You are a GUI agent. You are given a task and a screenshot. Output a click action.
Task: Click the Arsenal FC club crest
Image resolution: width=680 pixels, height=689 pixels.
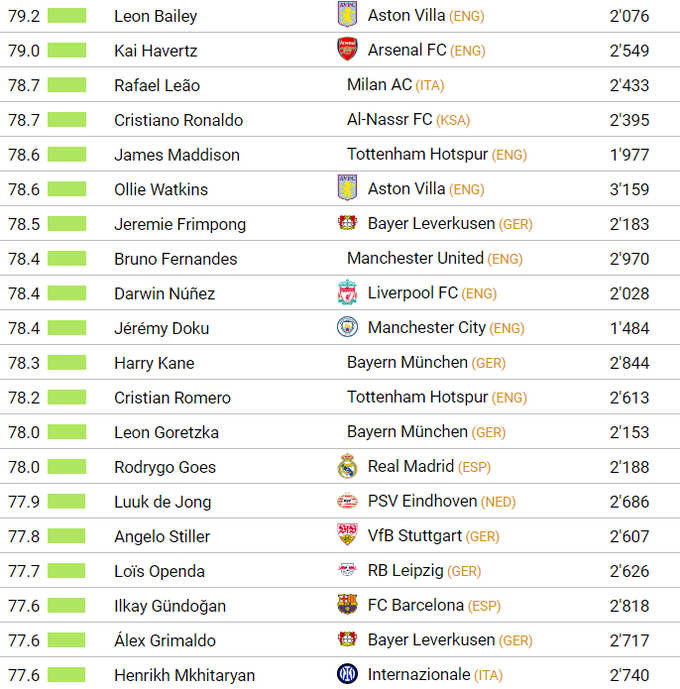pyautogui.click(x=347, y=50)
